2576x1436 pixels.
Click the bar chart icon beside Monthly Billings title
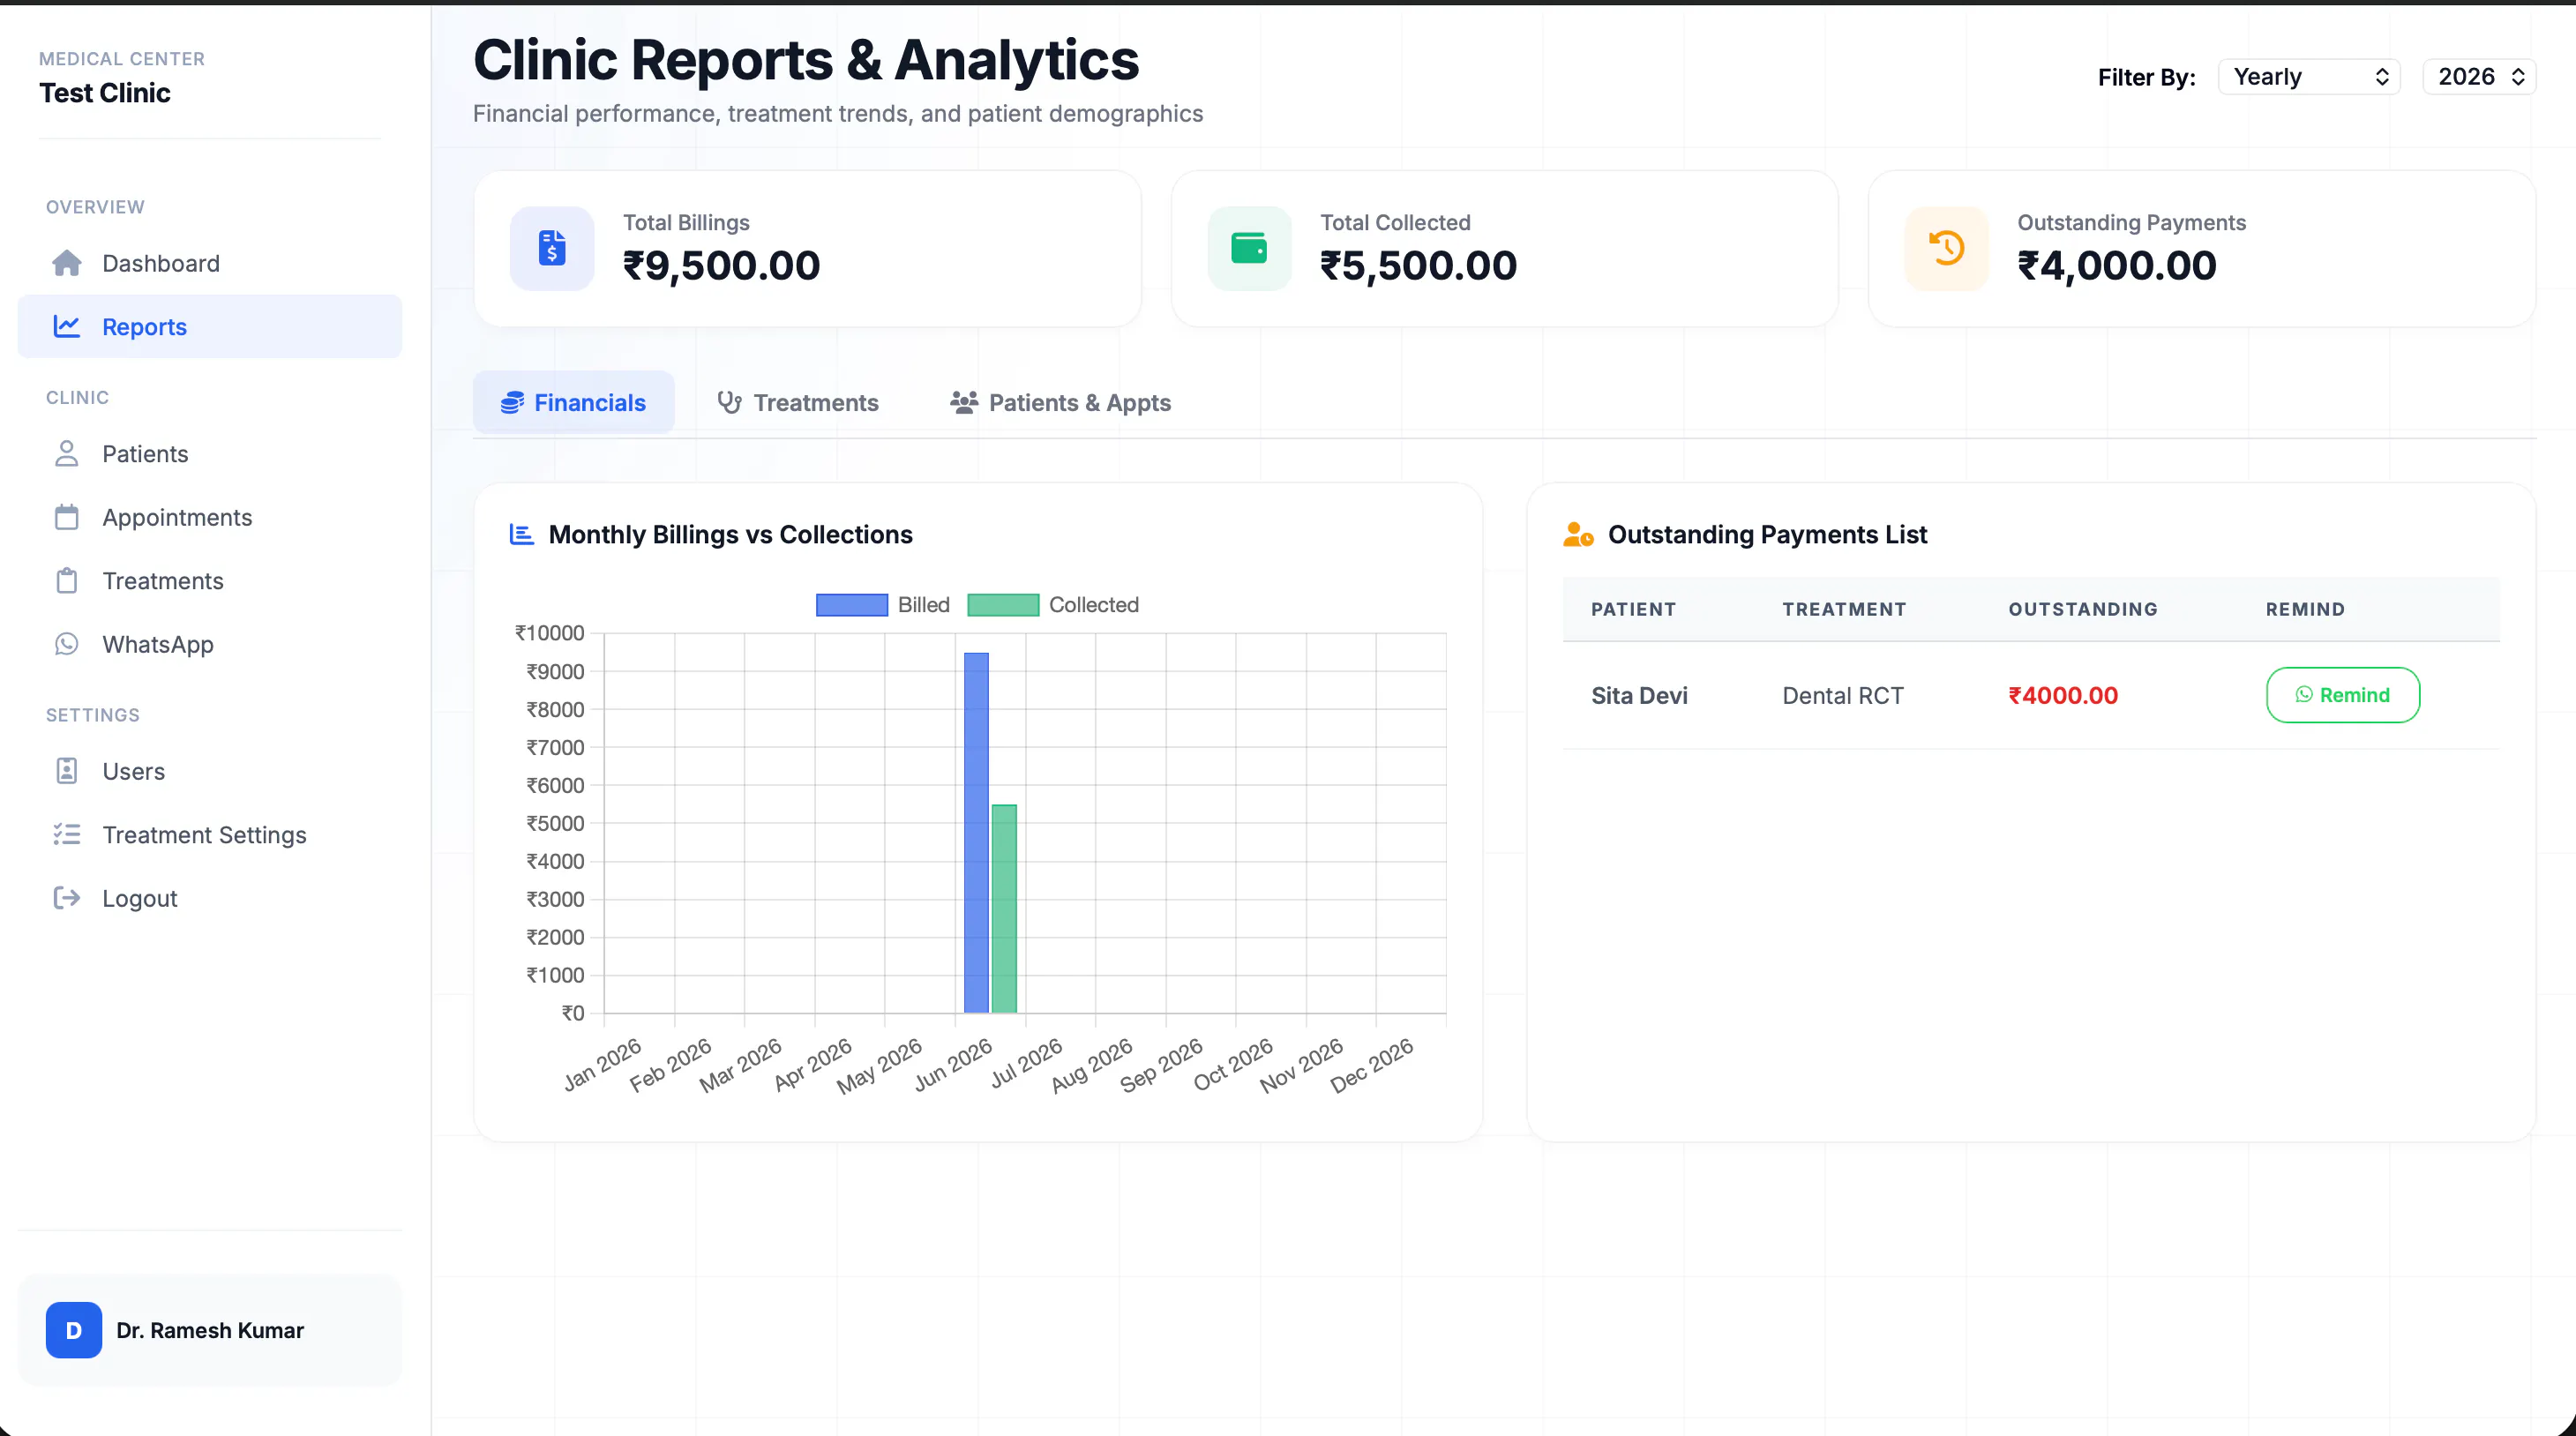click(522, 534)
